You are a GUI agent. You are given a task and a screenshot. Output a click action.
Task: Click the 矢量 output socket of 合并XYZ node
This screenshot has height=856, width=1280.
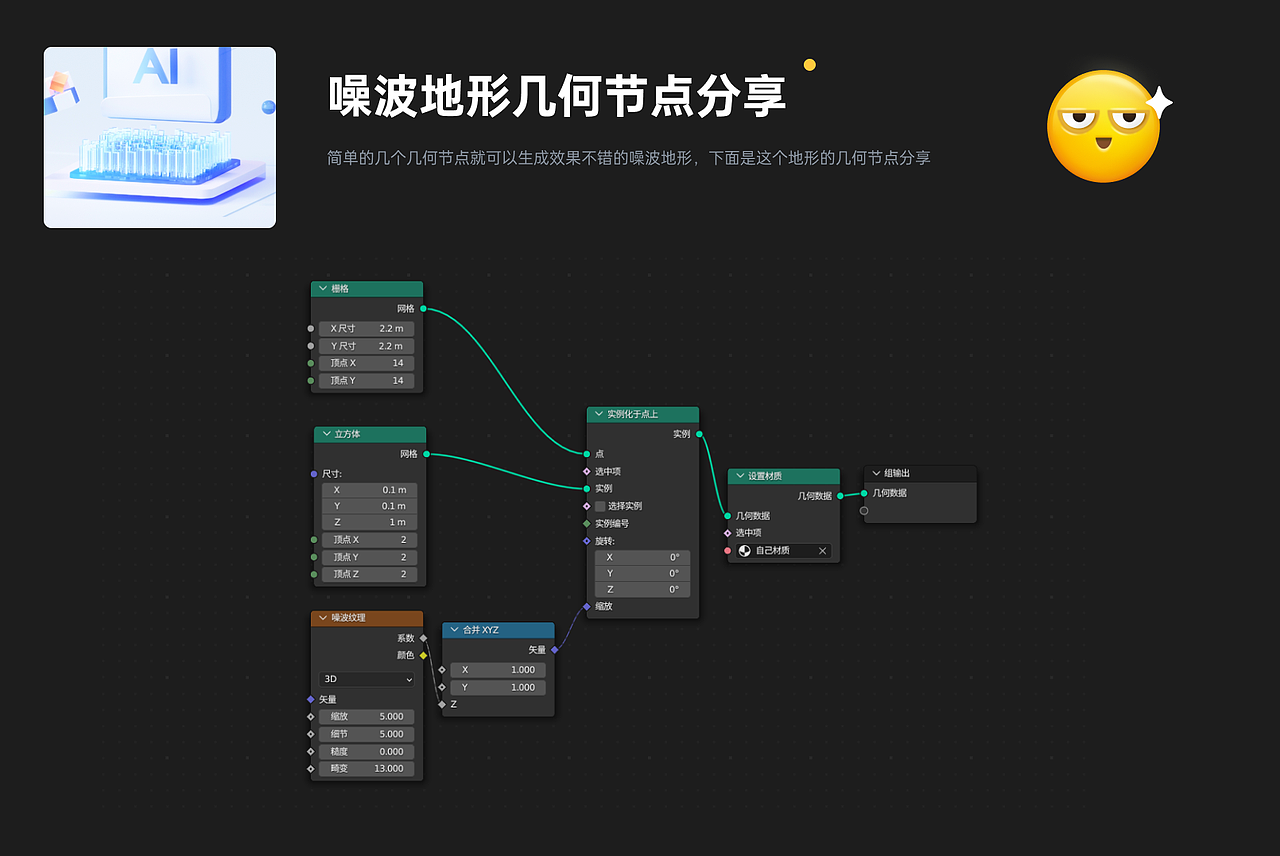[x=553, y=650]
